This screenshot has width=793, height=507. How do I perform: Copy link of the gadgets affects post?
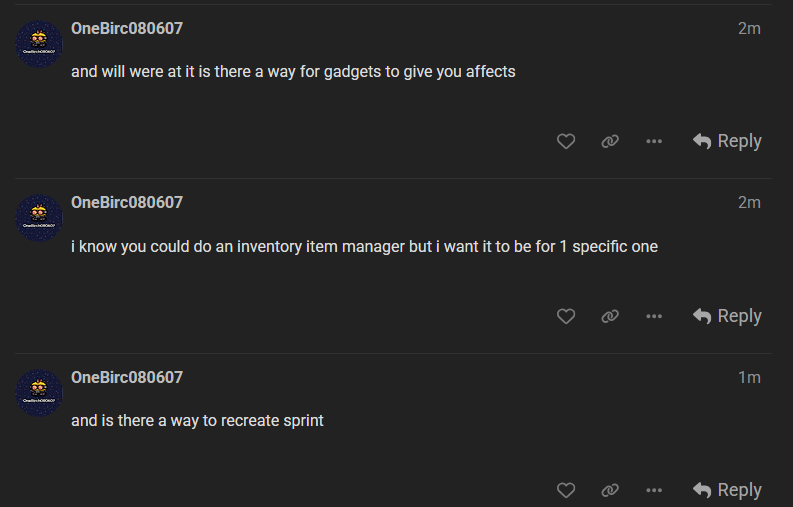610,142
